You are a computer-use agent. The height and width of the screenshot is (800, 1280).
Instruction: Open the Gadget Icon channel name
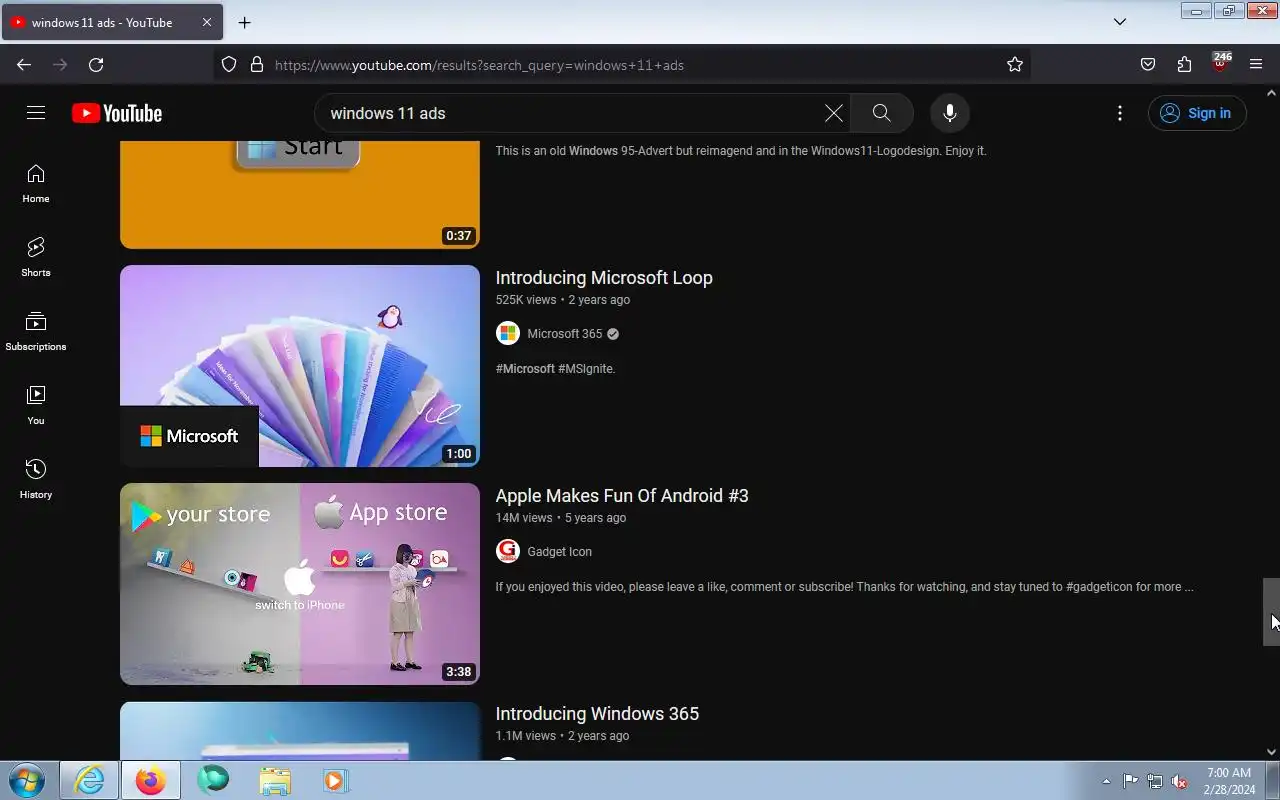click(559, 552)
